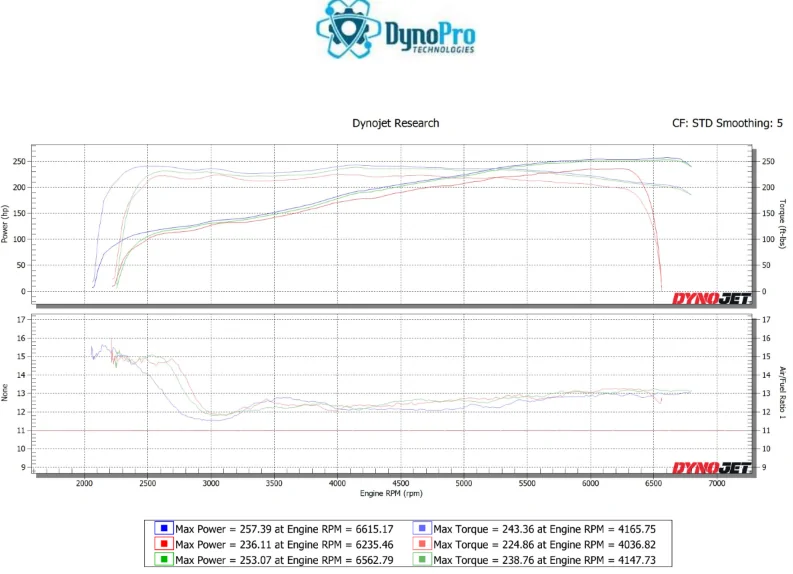Viewport: 793px width, 574px height.
Task: Click the Dynojet logo in the air/fuel chart
Action: tap(711, 468)
